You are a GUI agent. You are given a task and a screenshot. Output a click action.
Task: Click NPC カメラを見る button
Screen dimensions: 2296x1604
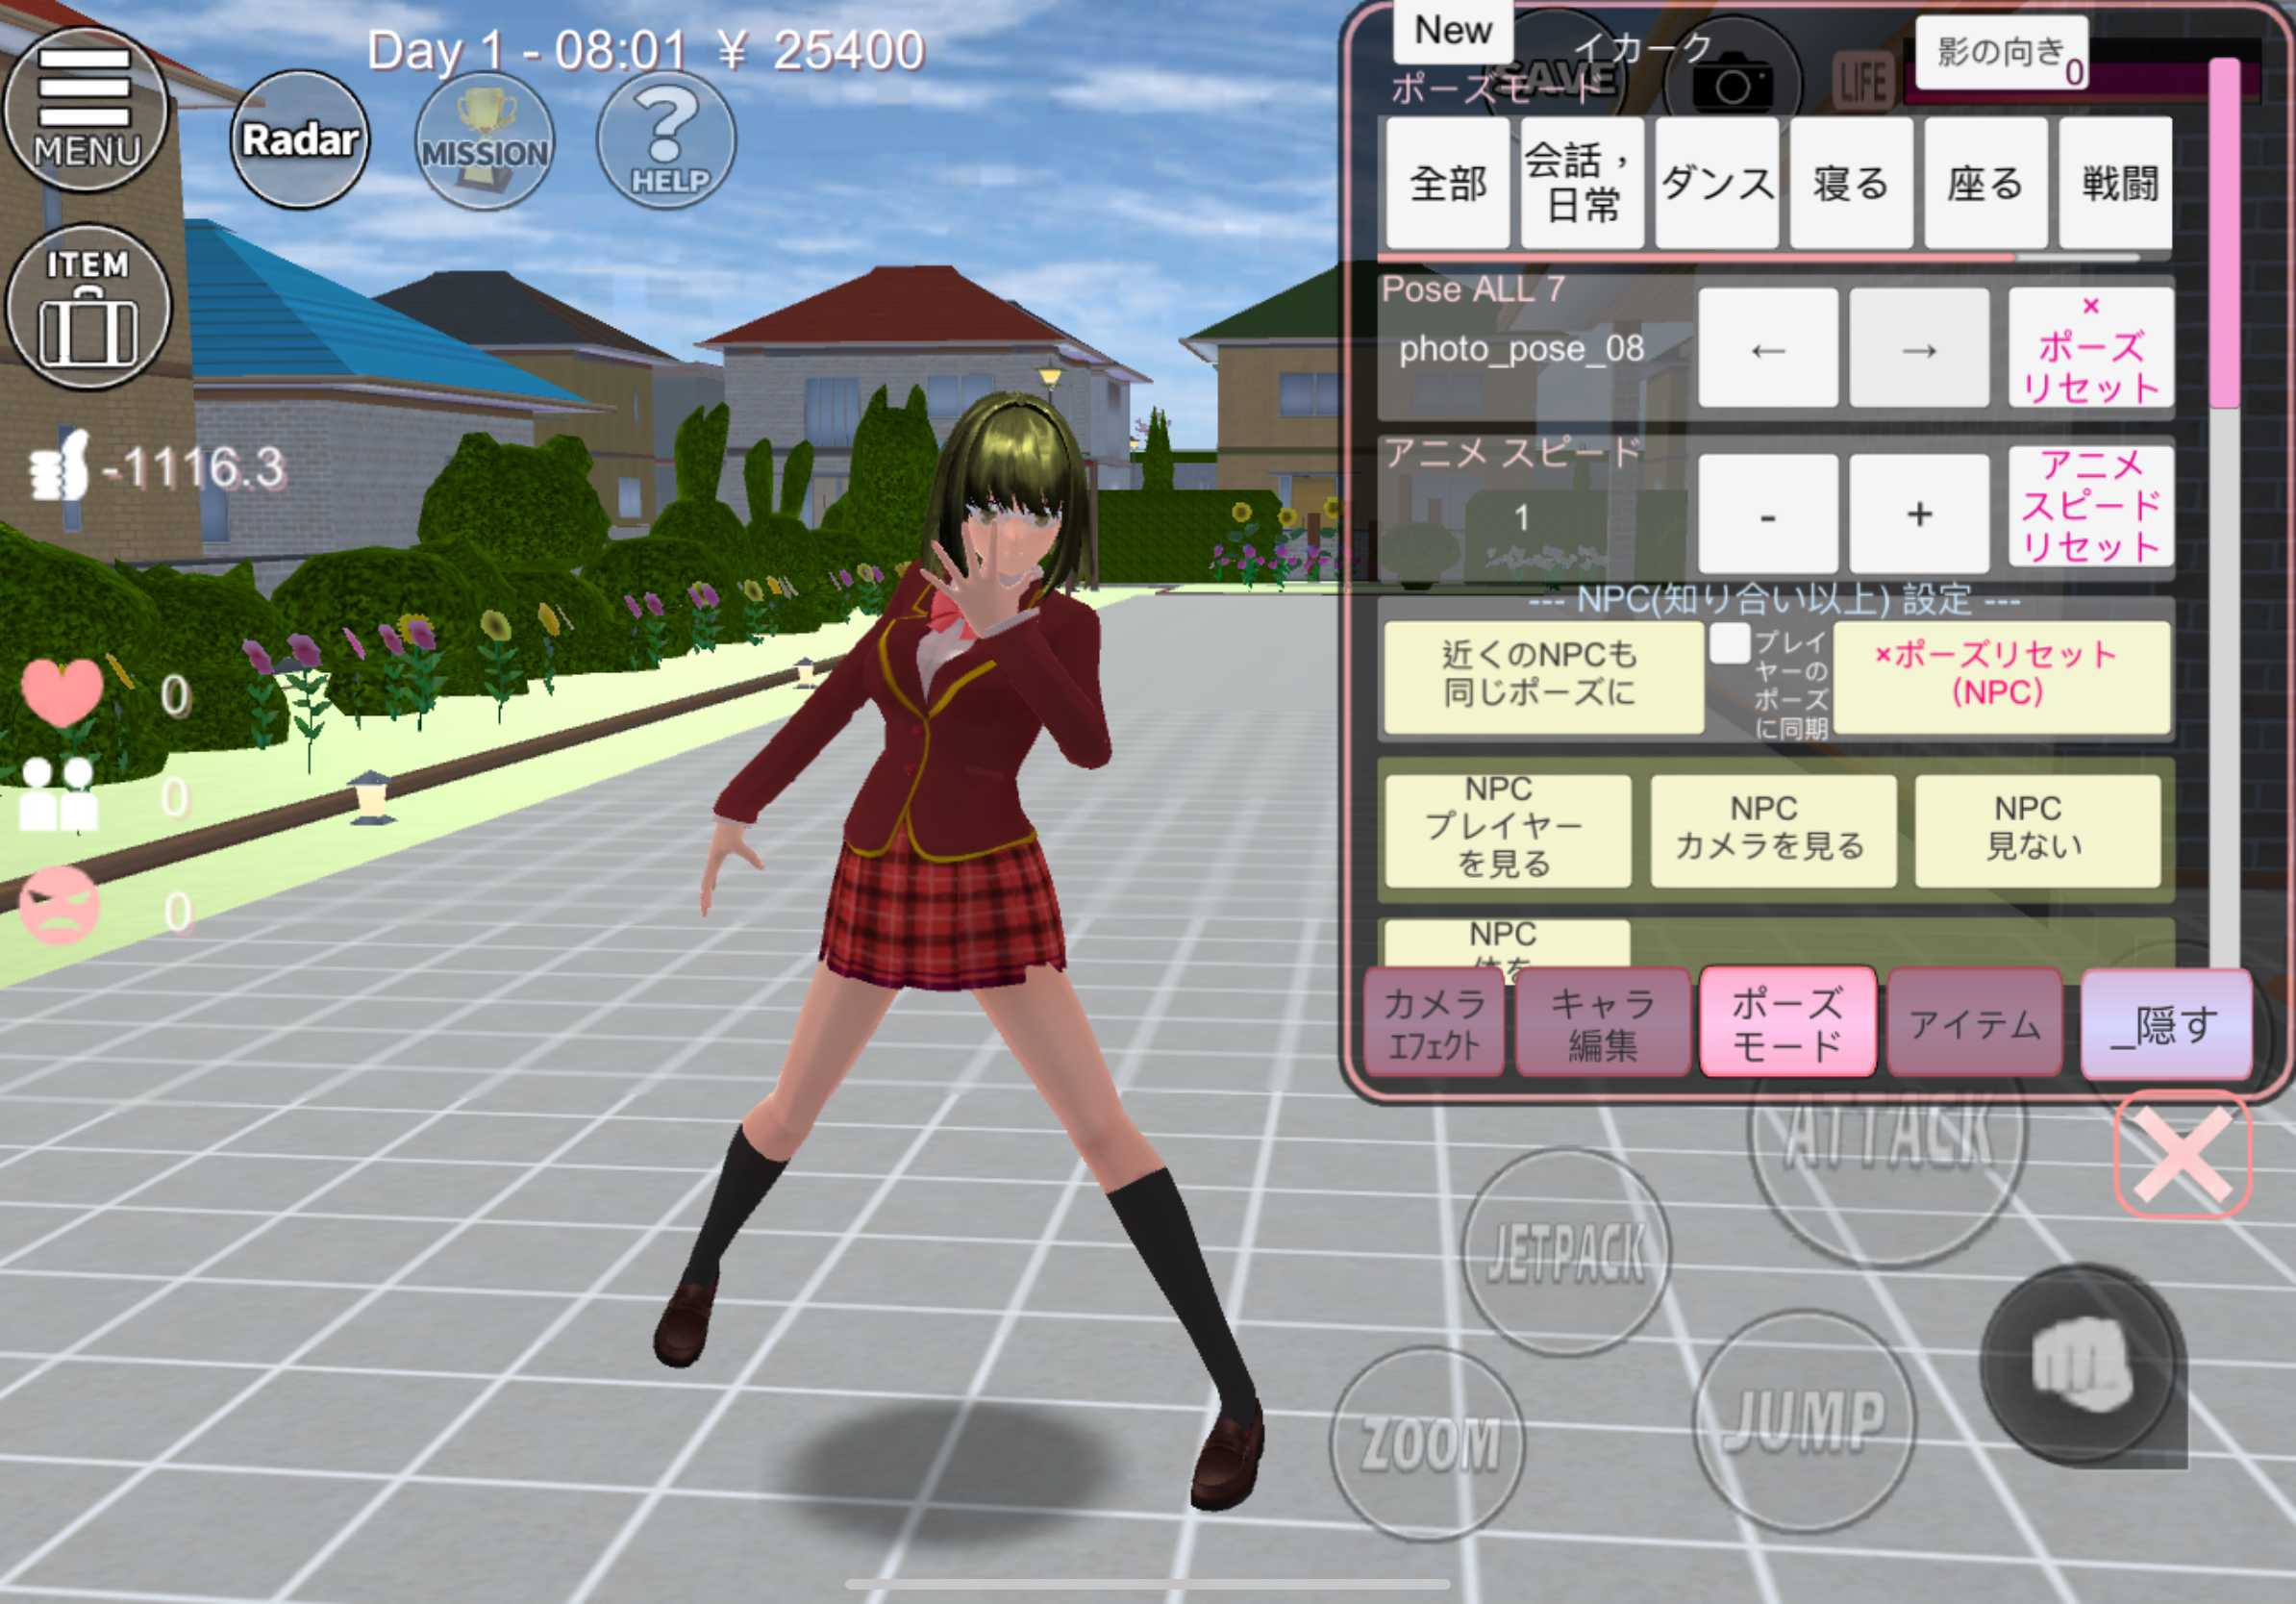(1772, 830)
